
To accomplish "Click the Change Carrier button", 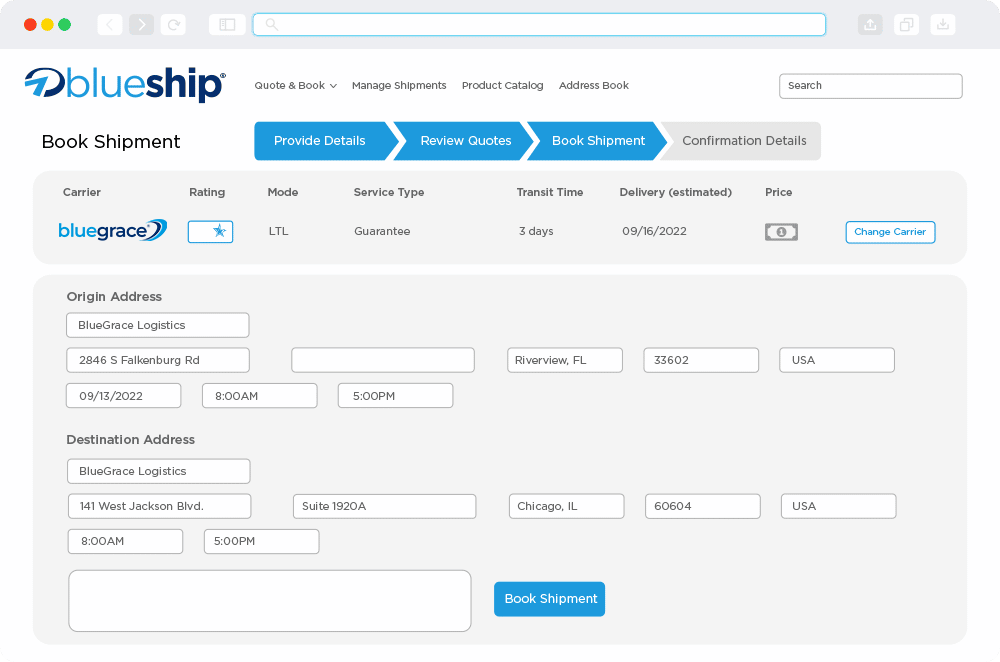I will (890, 232).
